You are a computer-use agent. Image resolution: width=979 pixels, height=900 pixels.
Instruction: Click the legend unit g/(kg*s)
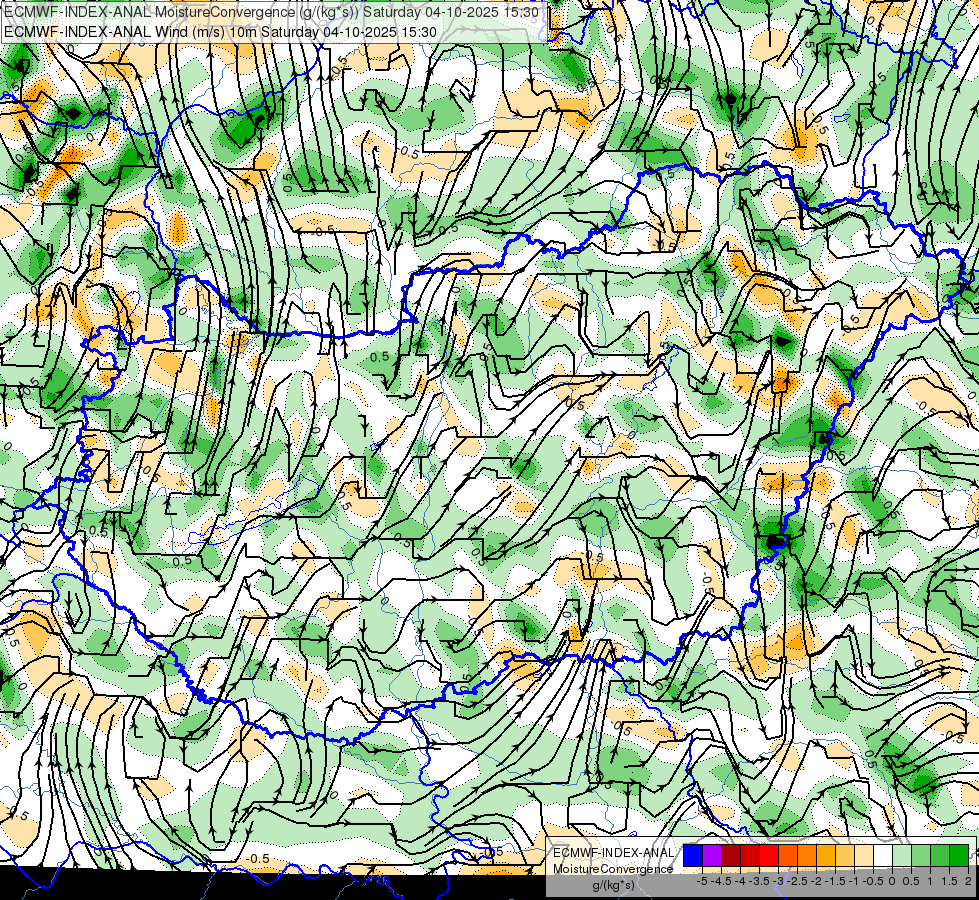click(x=613, y=885)
